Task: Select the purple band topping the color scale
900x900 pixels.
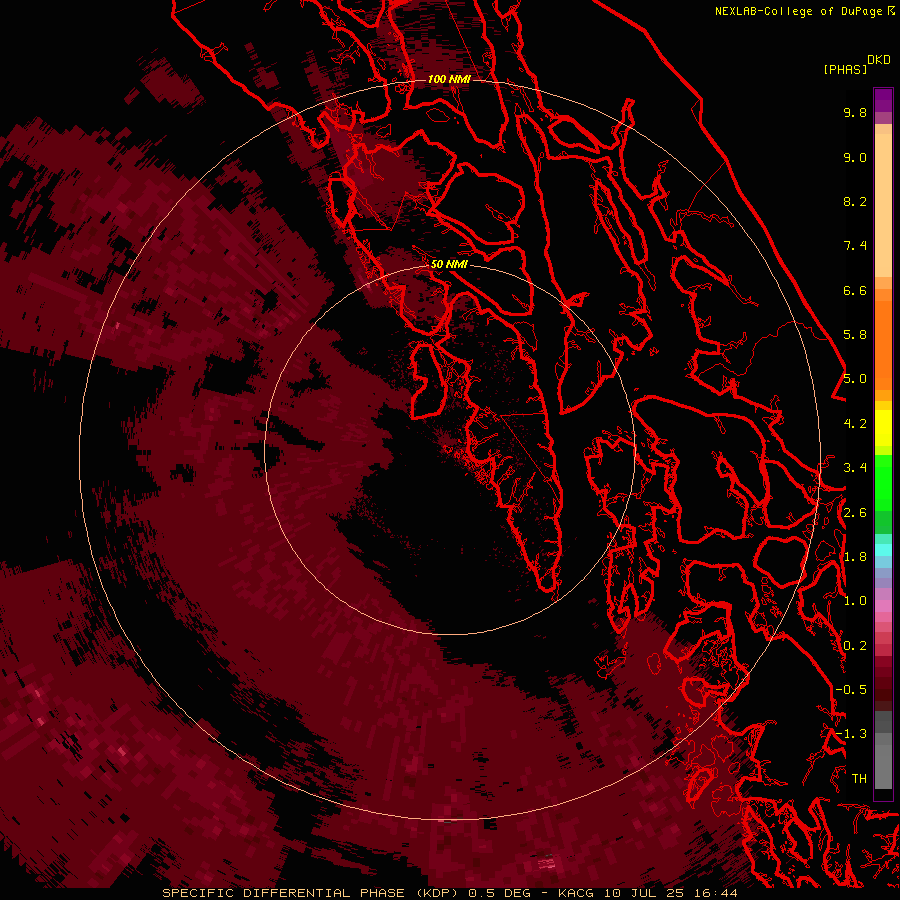Action: [x=883, y=100]
